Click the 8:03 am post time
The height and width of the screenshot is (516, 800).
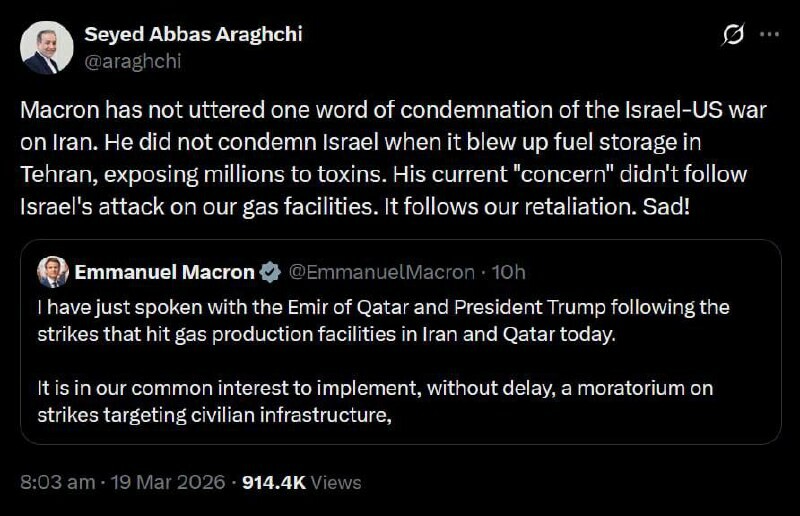[x=57, y=482]
